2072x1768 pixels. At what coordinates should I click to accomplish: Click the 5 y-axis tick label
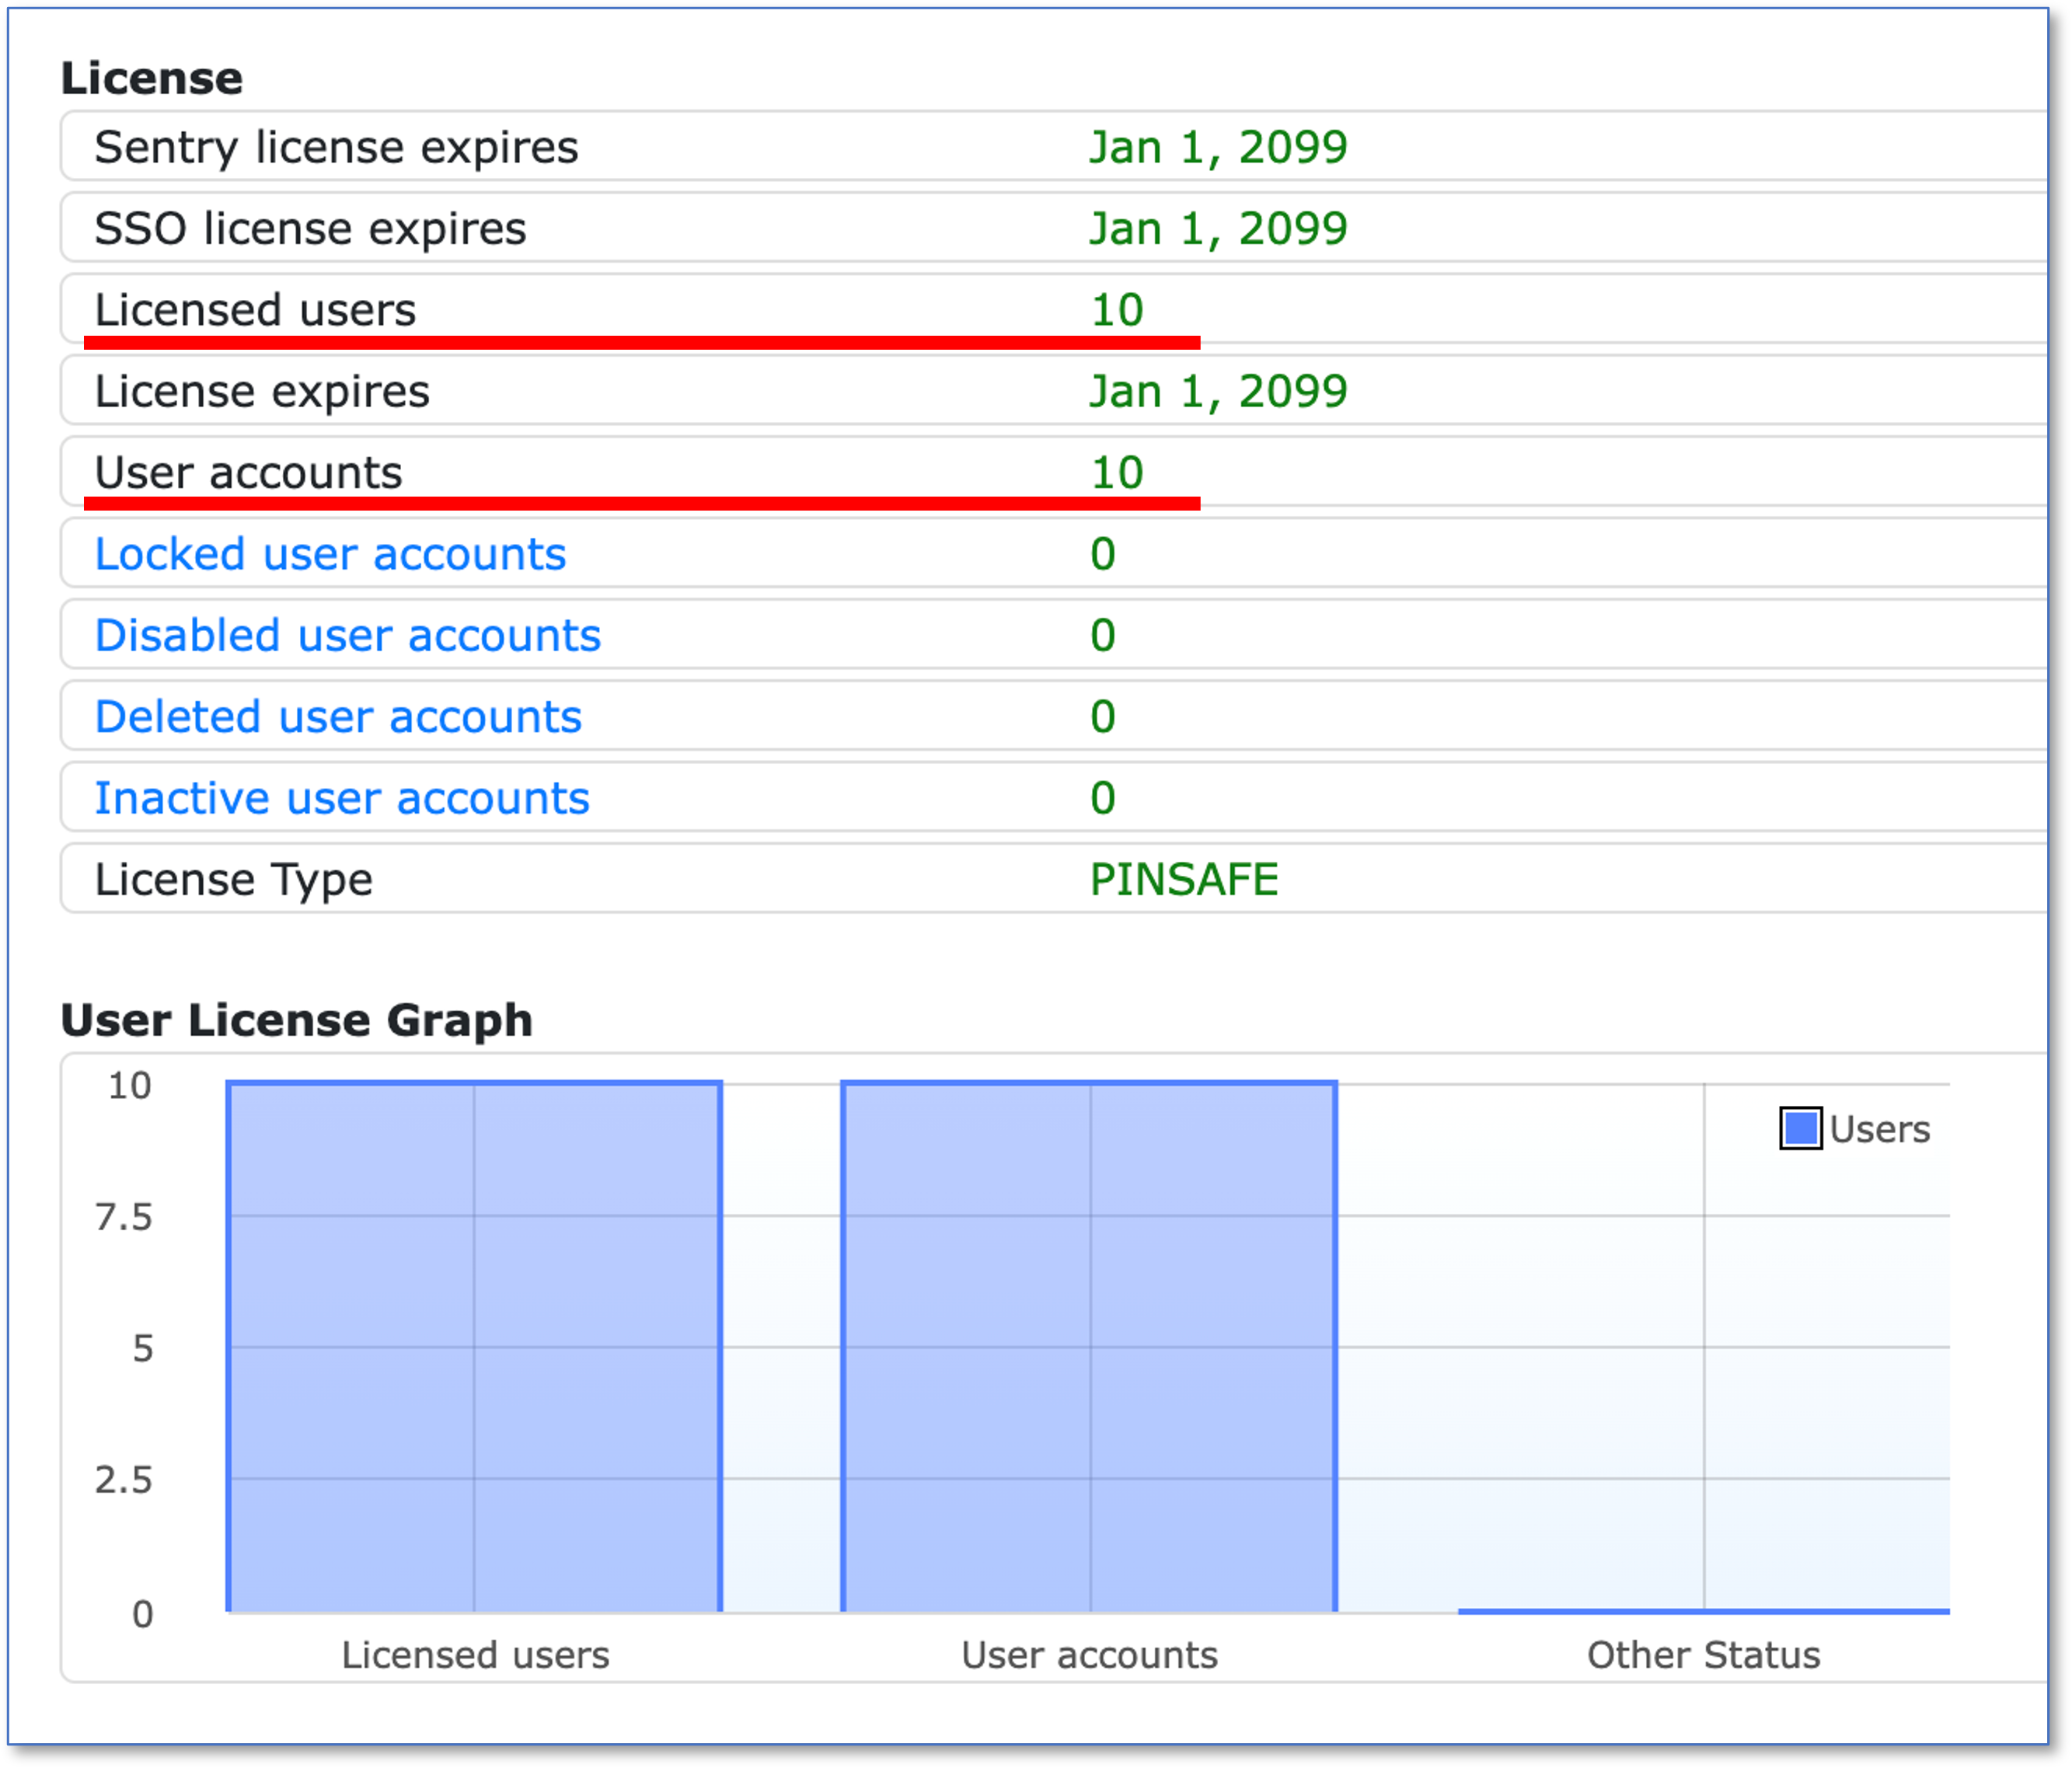click(143, 1348)
